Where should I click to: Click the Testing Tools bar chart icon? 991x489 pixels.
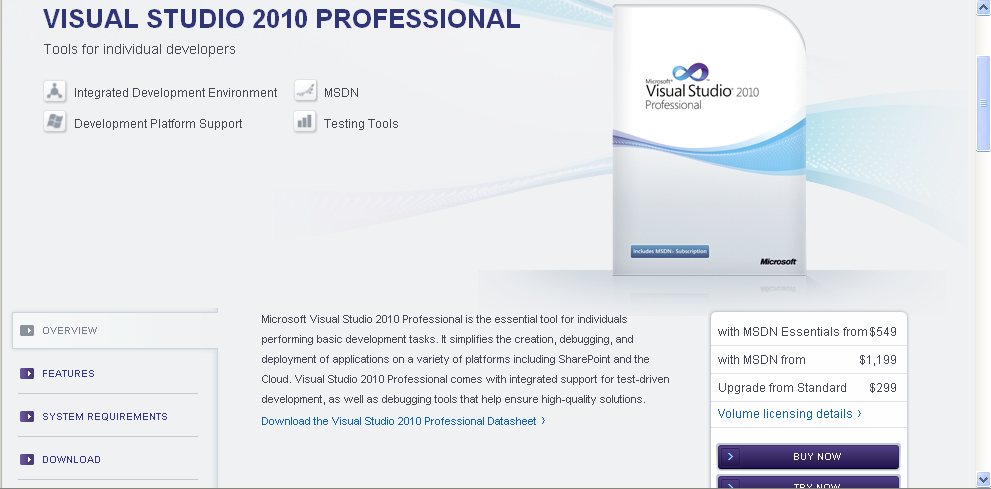point(305,121)
